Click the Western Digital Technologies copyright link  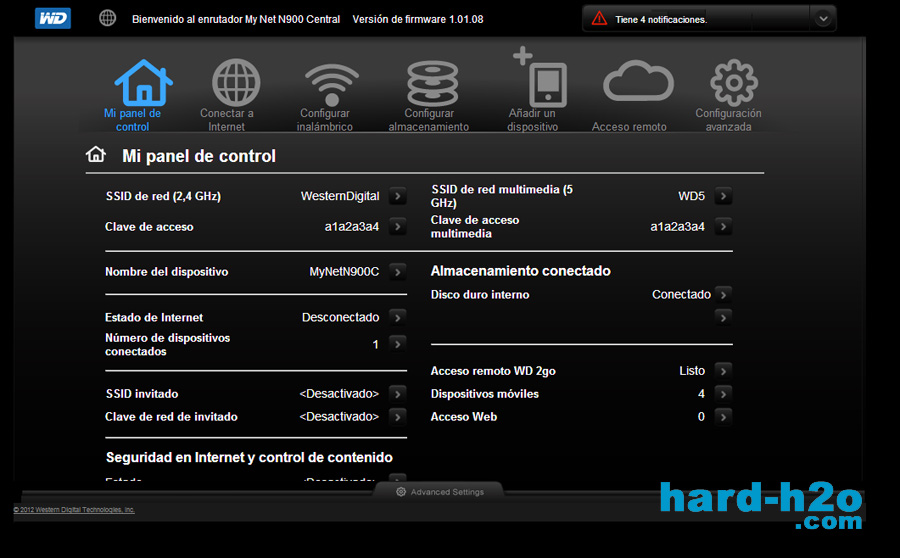[74, 510]
